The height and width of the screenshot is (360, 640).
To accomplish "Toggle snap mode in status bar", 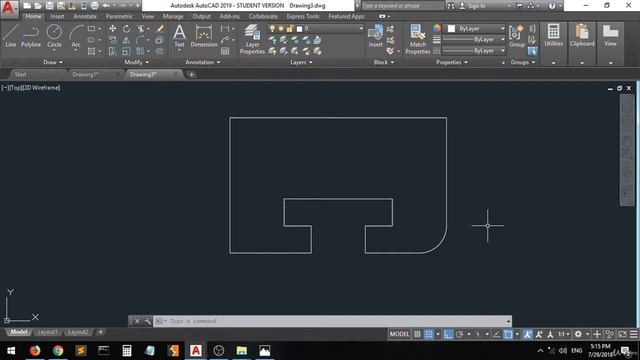I will point(429,334).
